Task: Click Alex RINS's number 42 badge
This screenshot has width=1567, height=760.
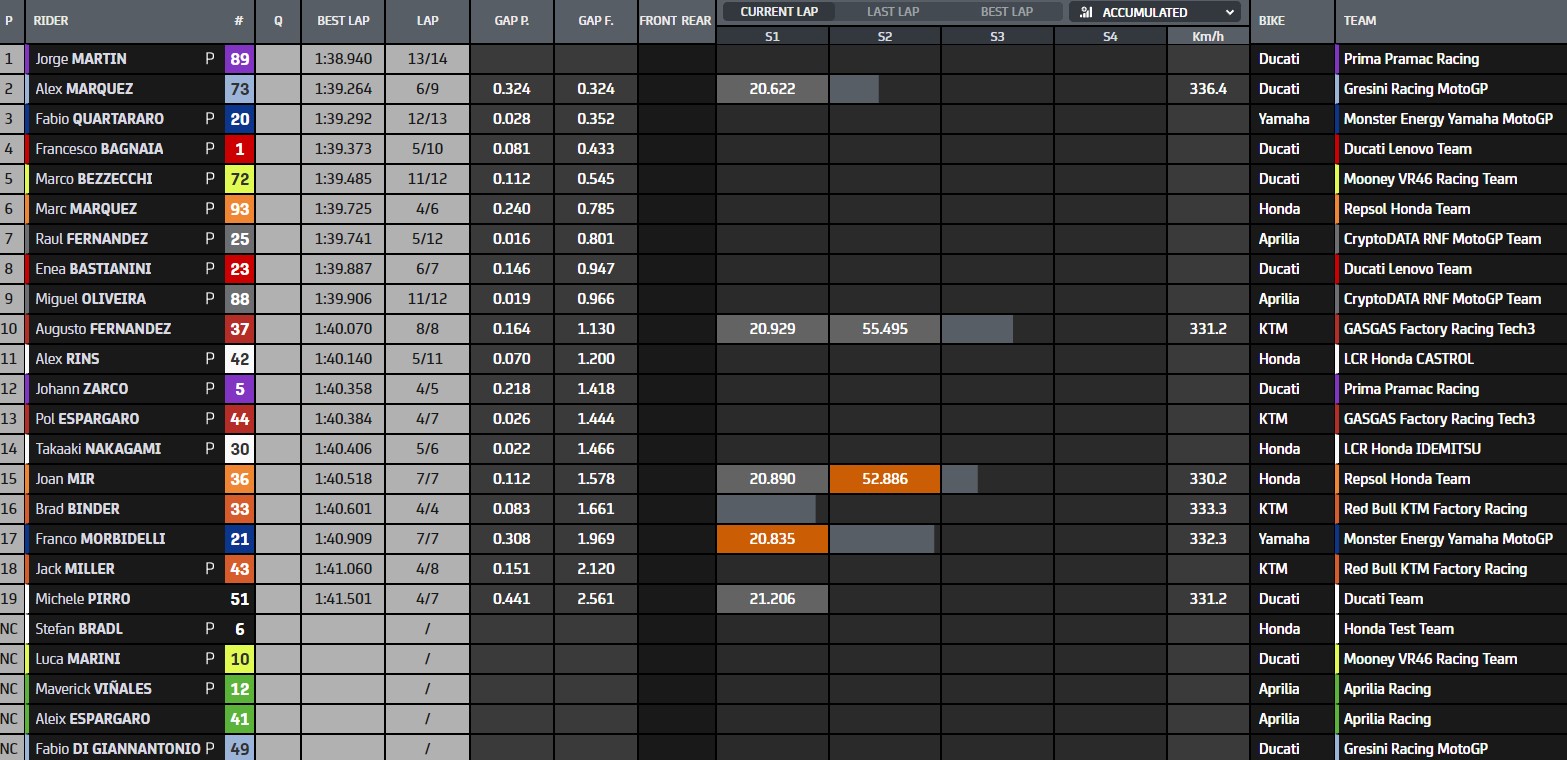Action: pyautogui.click(x=240, y=359)
